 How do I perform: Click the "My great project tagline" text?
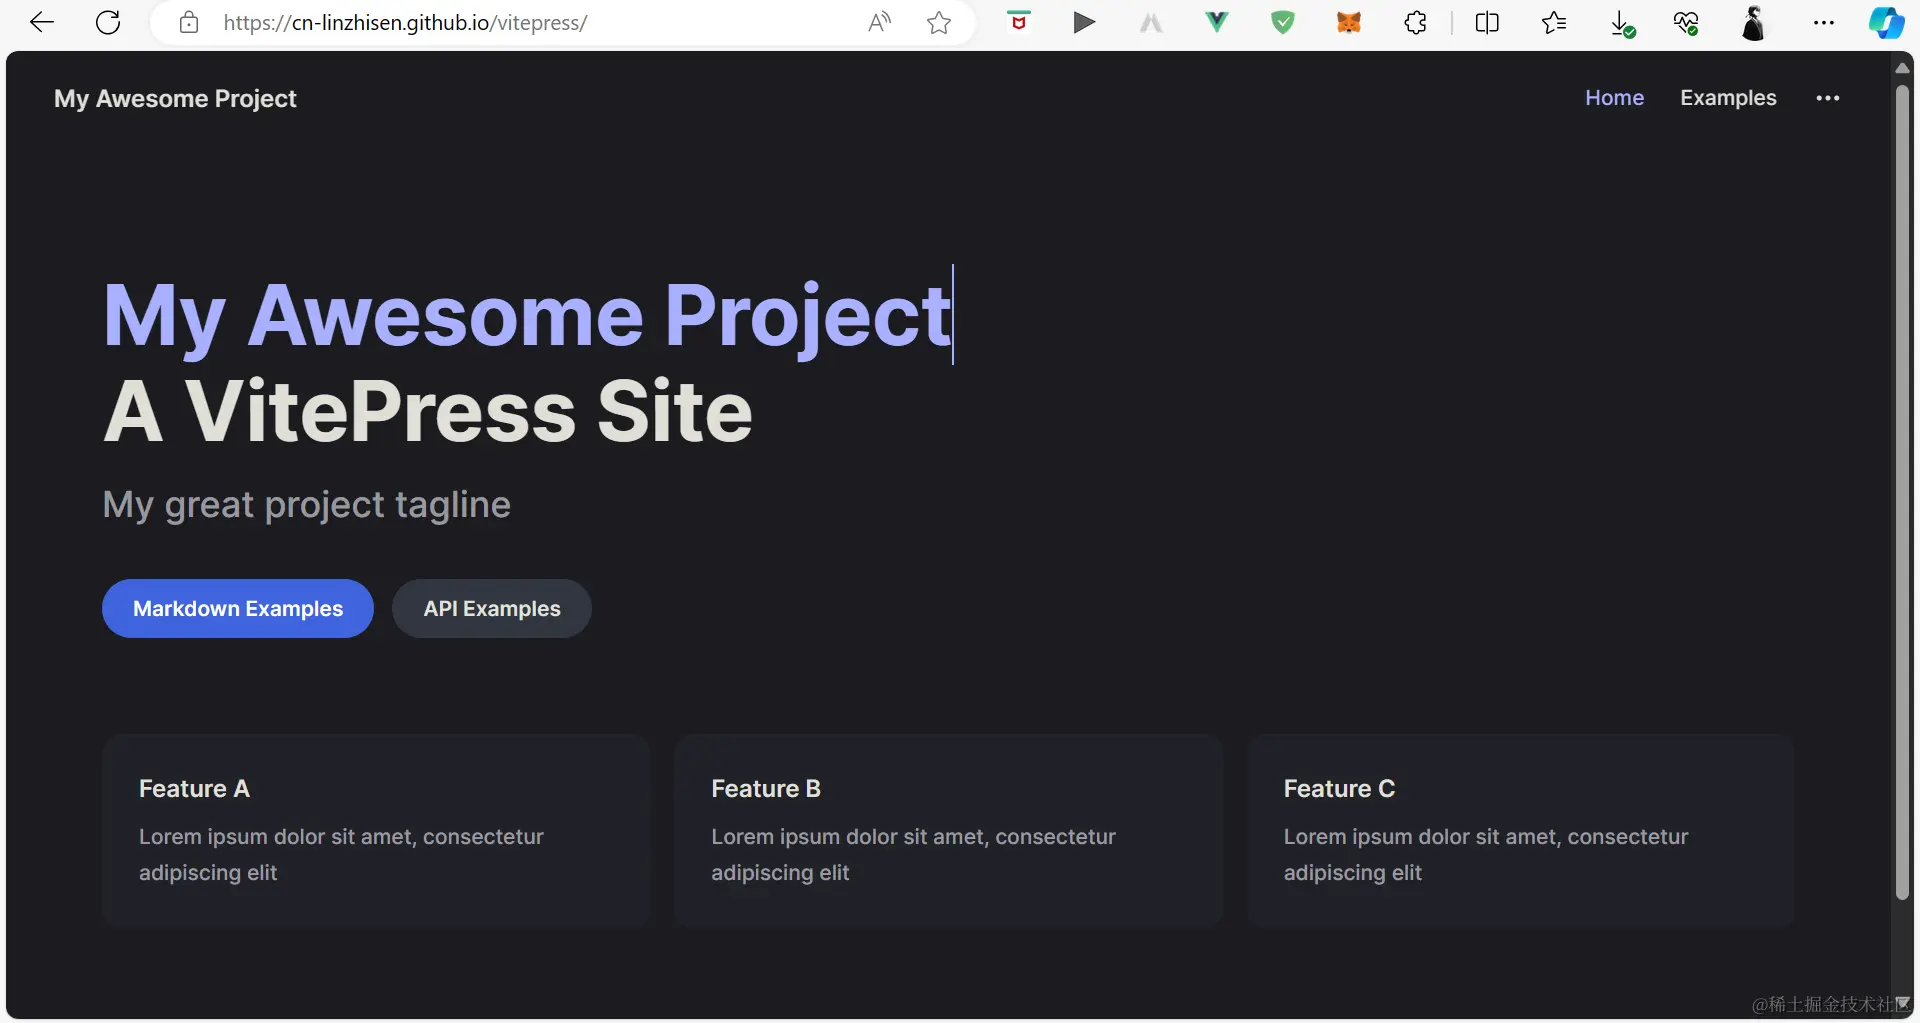coord(307,505)
